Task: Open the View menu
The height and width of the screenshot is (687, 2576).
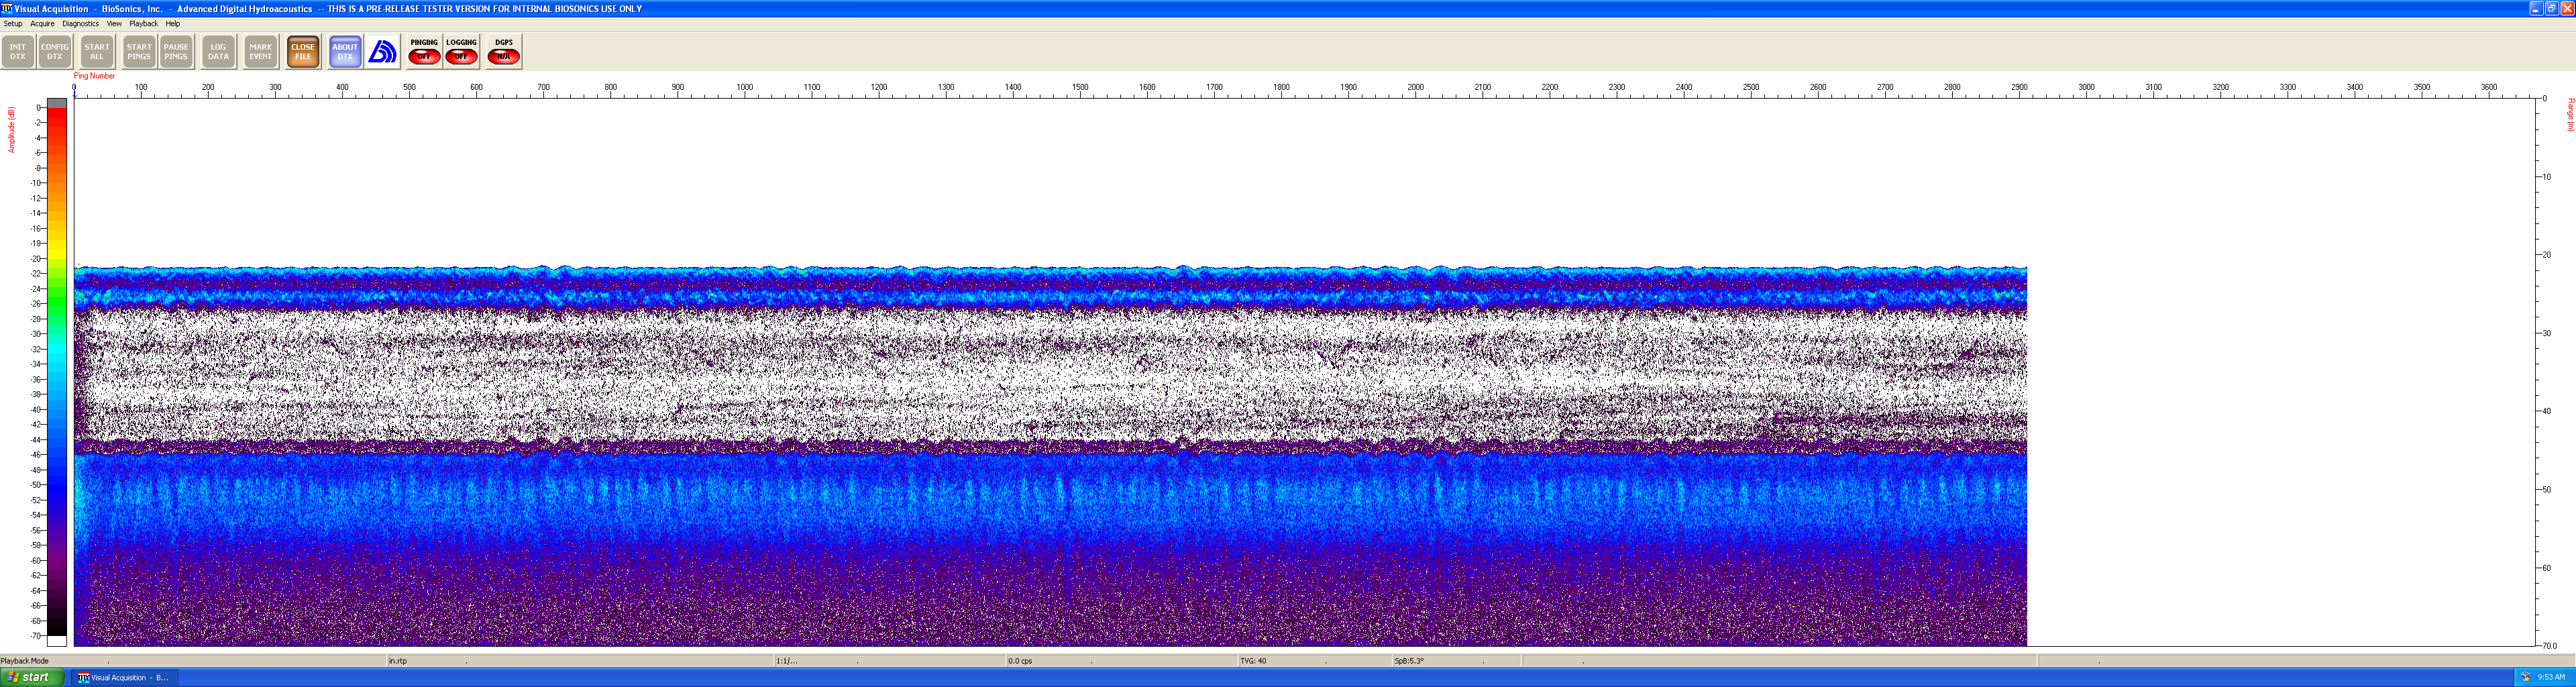Action: click(x=114, y=24)
